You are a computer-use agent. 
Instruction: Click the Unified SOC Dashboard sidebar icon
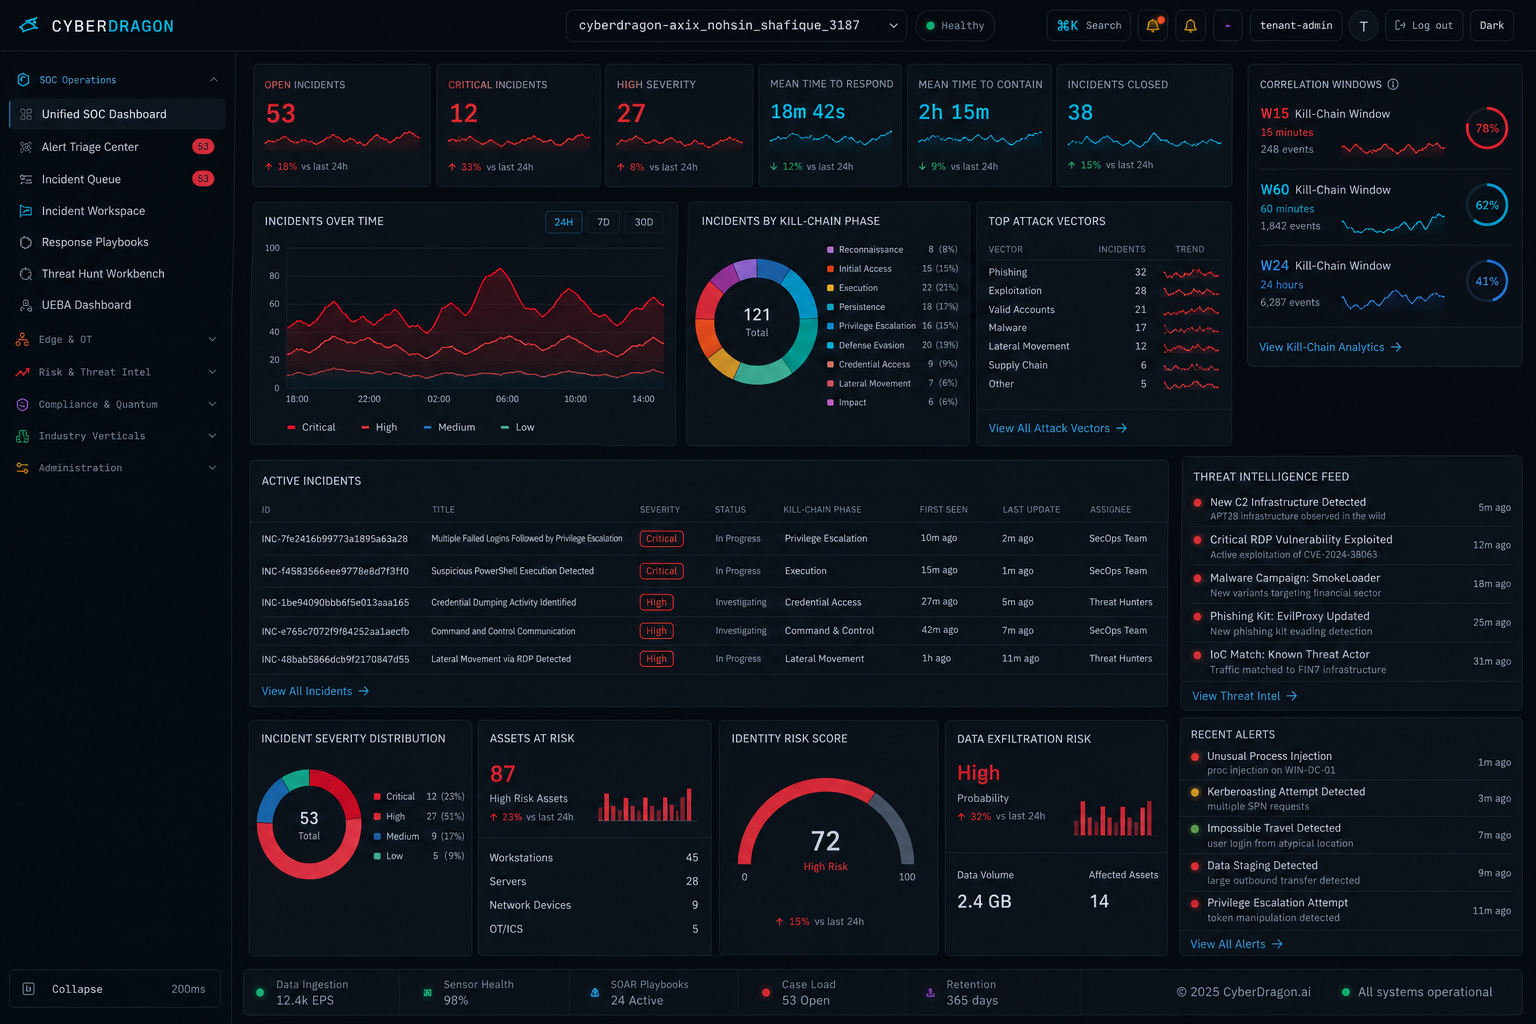tap(26, 114)
